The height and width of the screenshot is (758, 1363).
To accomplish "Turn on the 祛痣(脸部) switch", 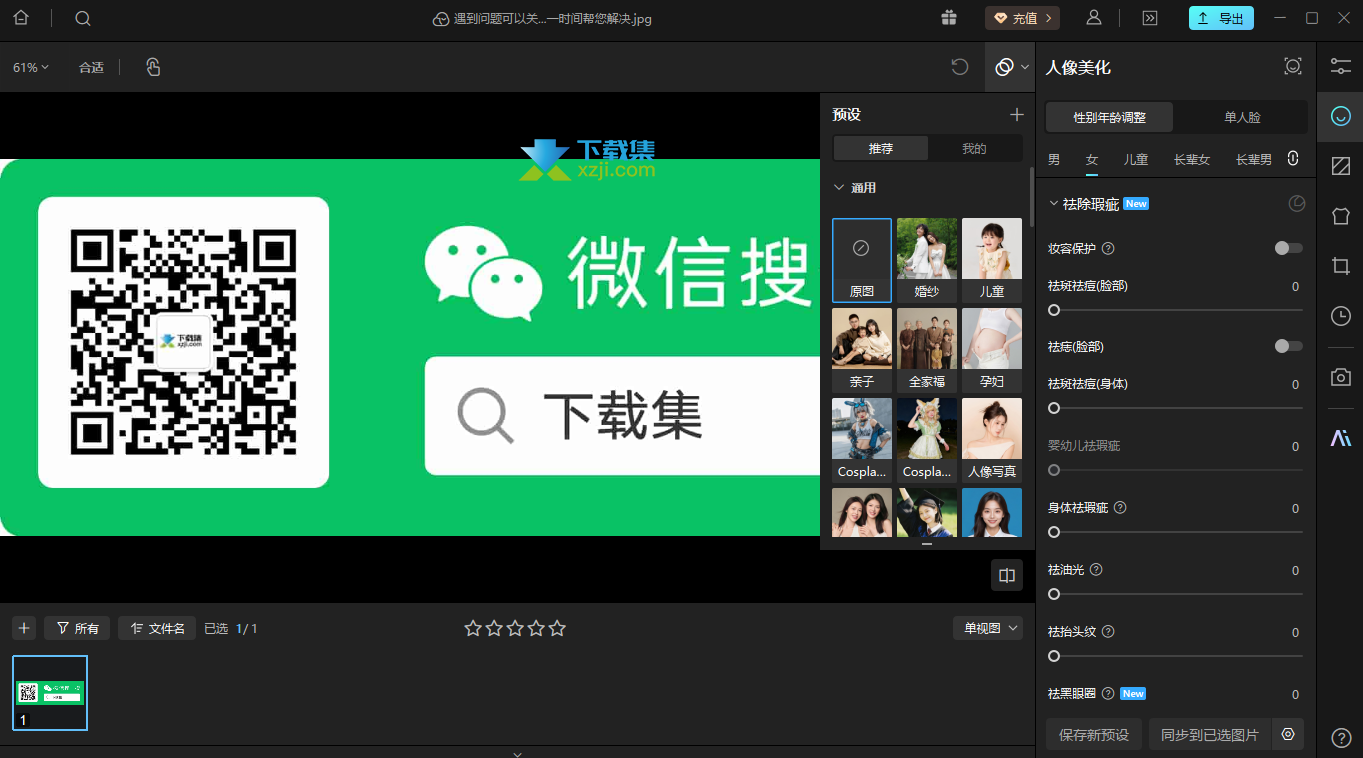I will [1288, 346].
